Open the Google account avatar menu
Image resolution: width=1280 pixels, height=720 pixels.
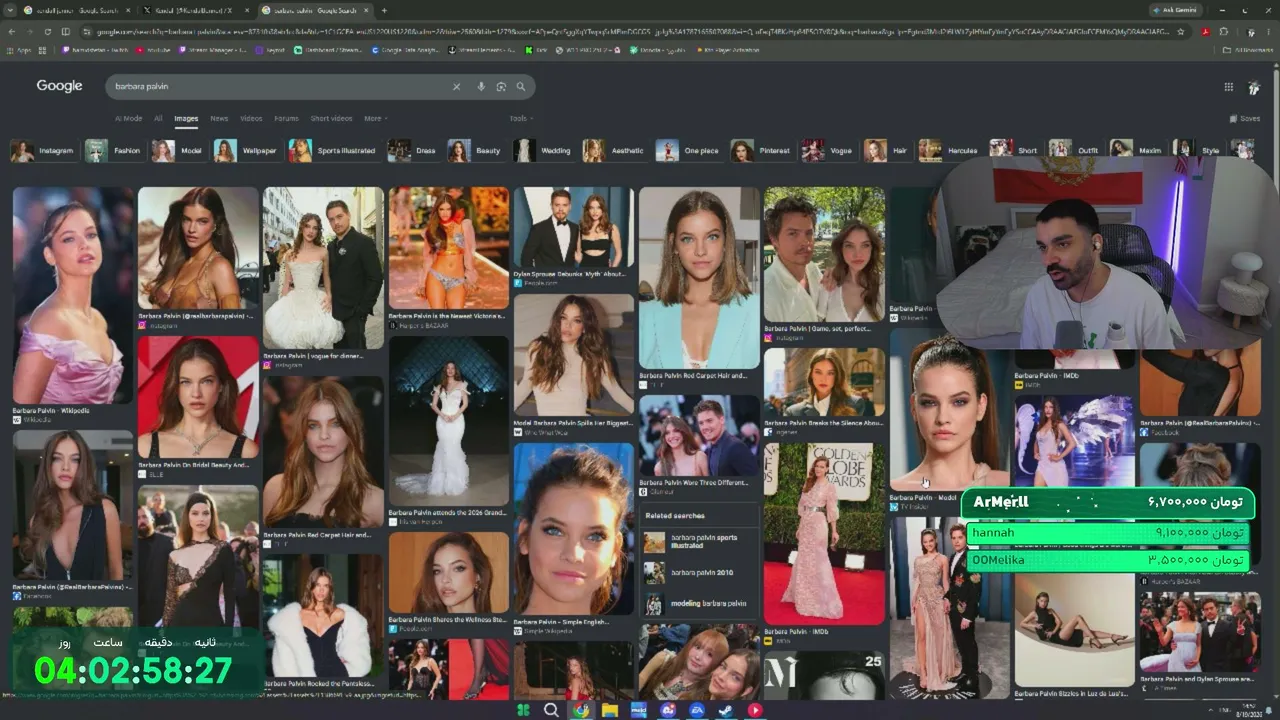point(1254,87)
